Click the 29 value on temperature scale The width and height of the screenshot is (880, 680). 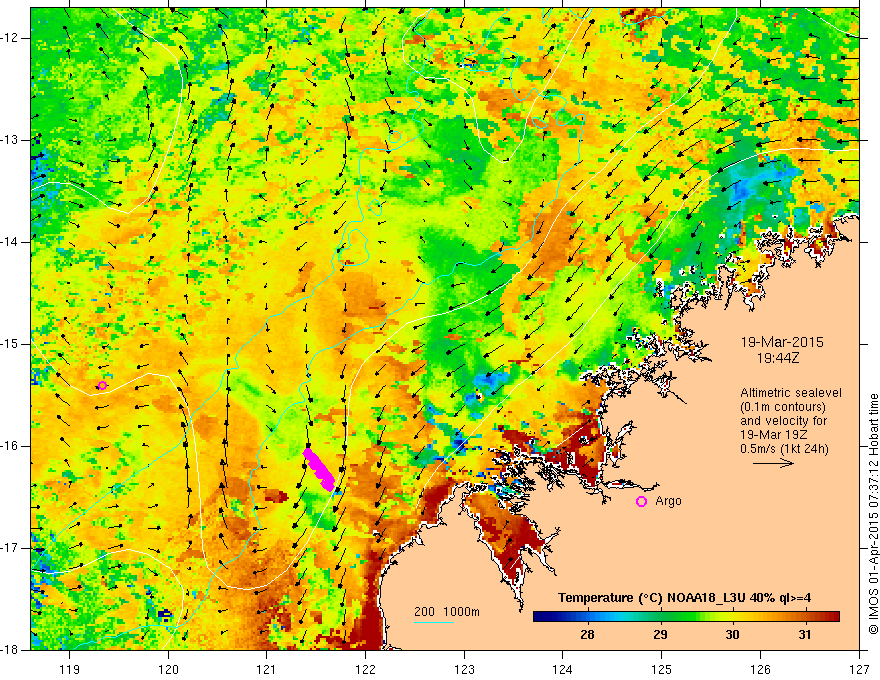coord(660,635)
